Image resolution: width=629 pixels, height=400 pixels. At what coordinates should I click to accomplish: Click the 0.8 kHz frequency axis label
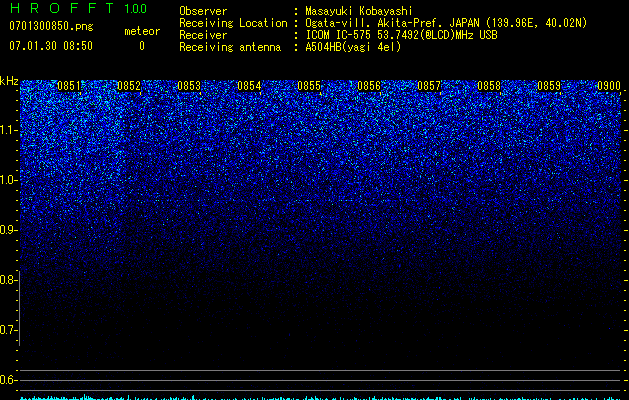(7, 280)
